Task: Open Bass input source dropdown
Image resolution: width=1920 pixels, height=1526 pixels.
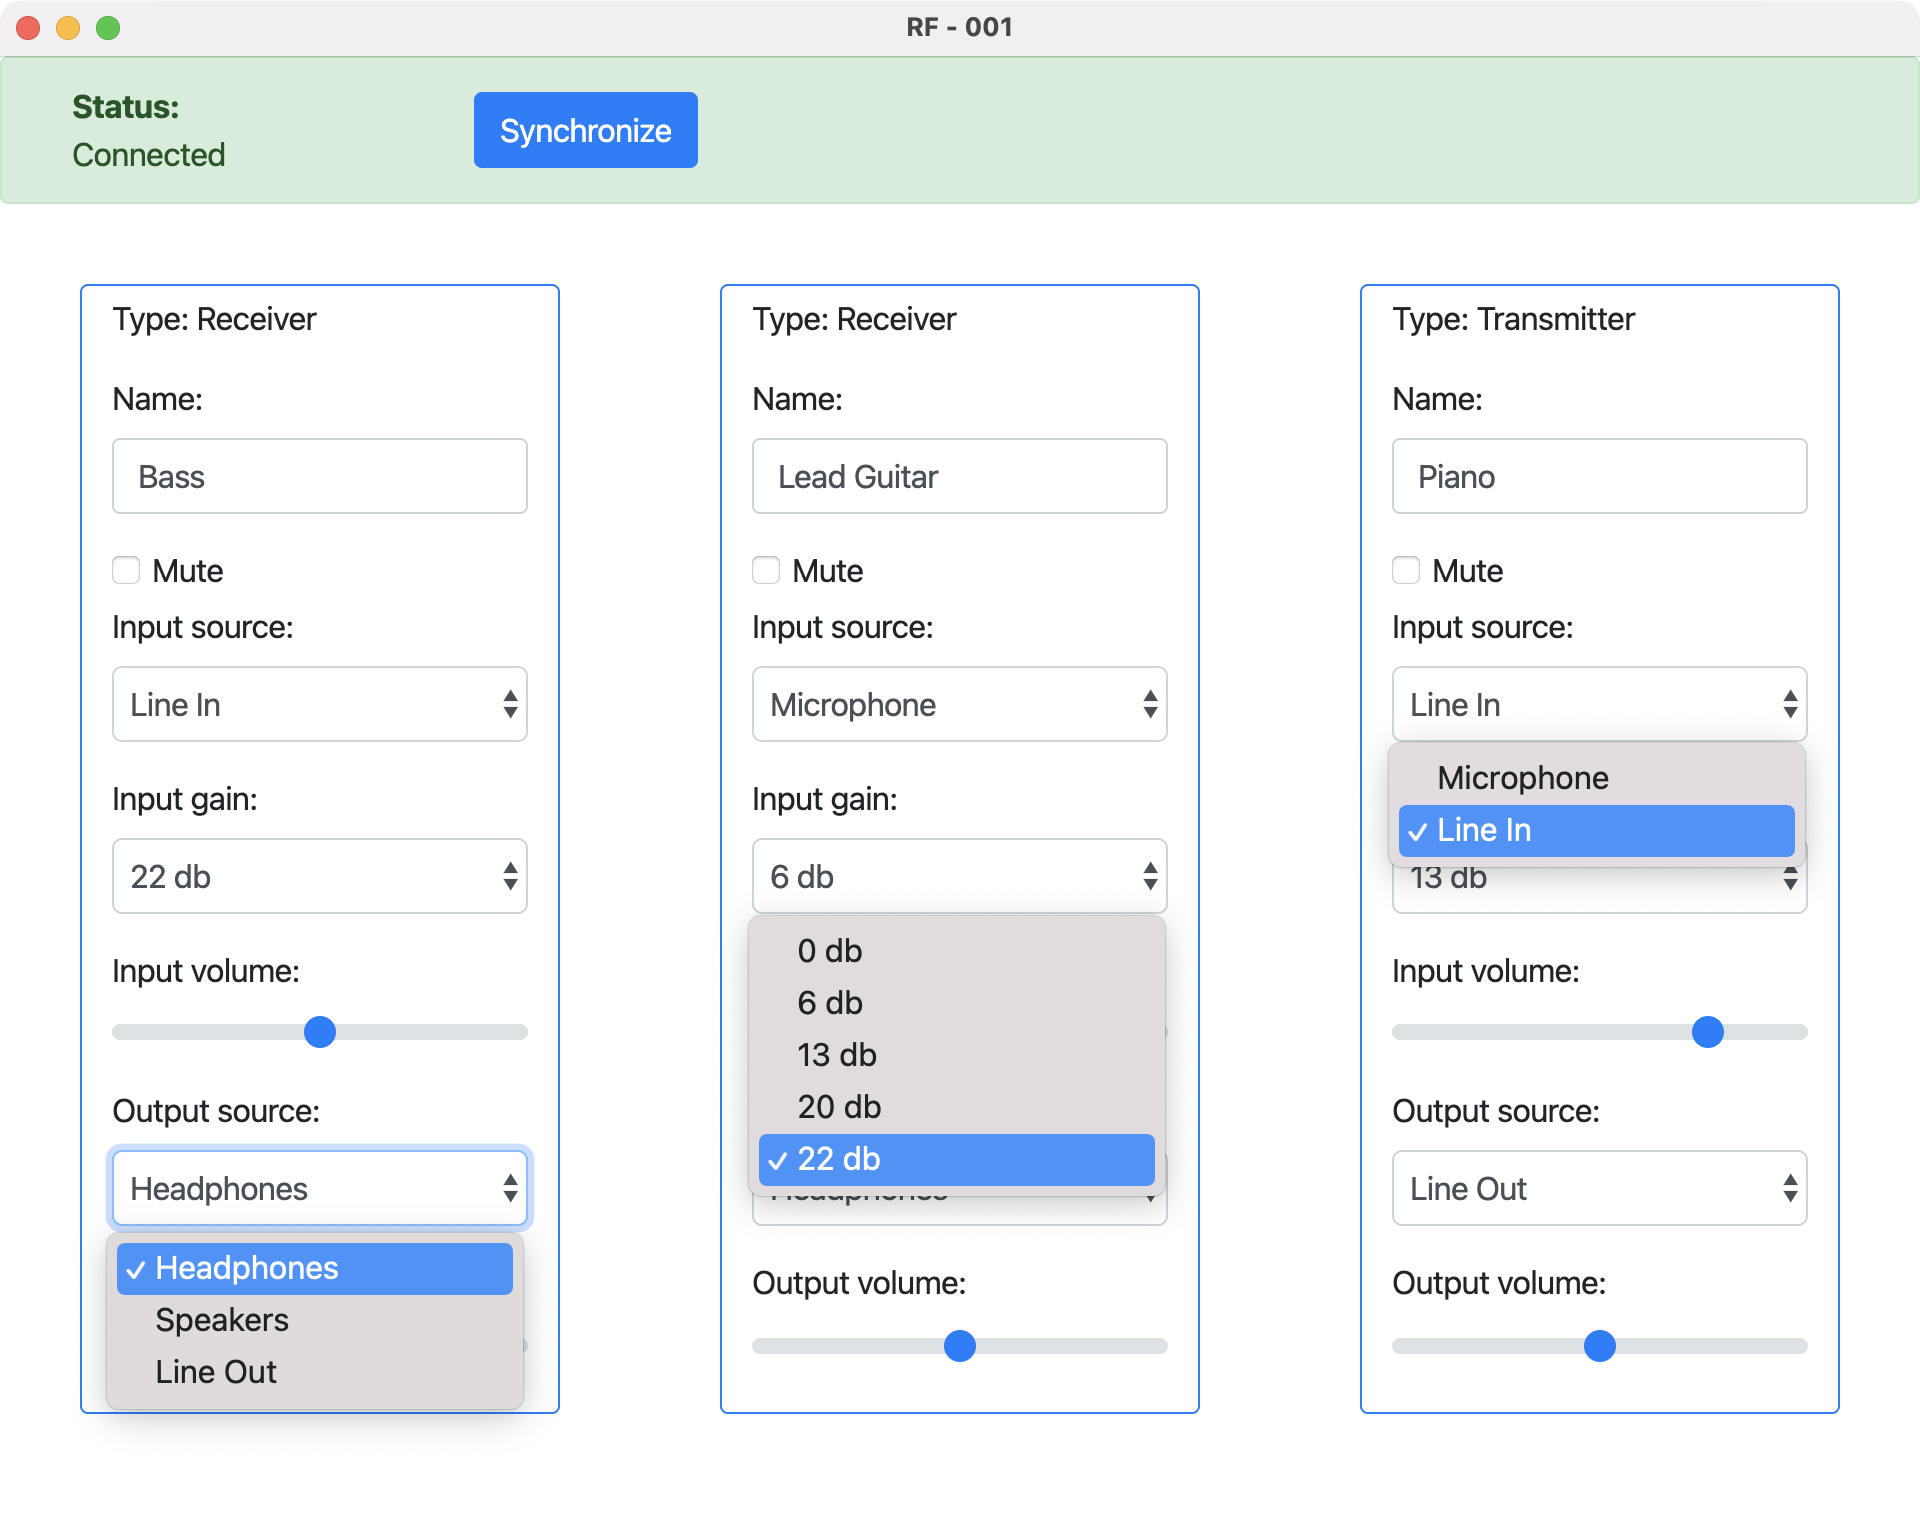Action: 319,704
